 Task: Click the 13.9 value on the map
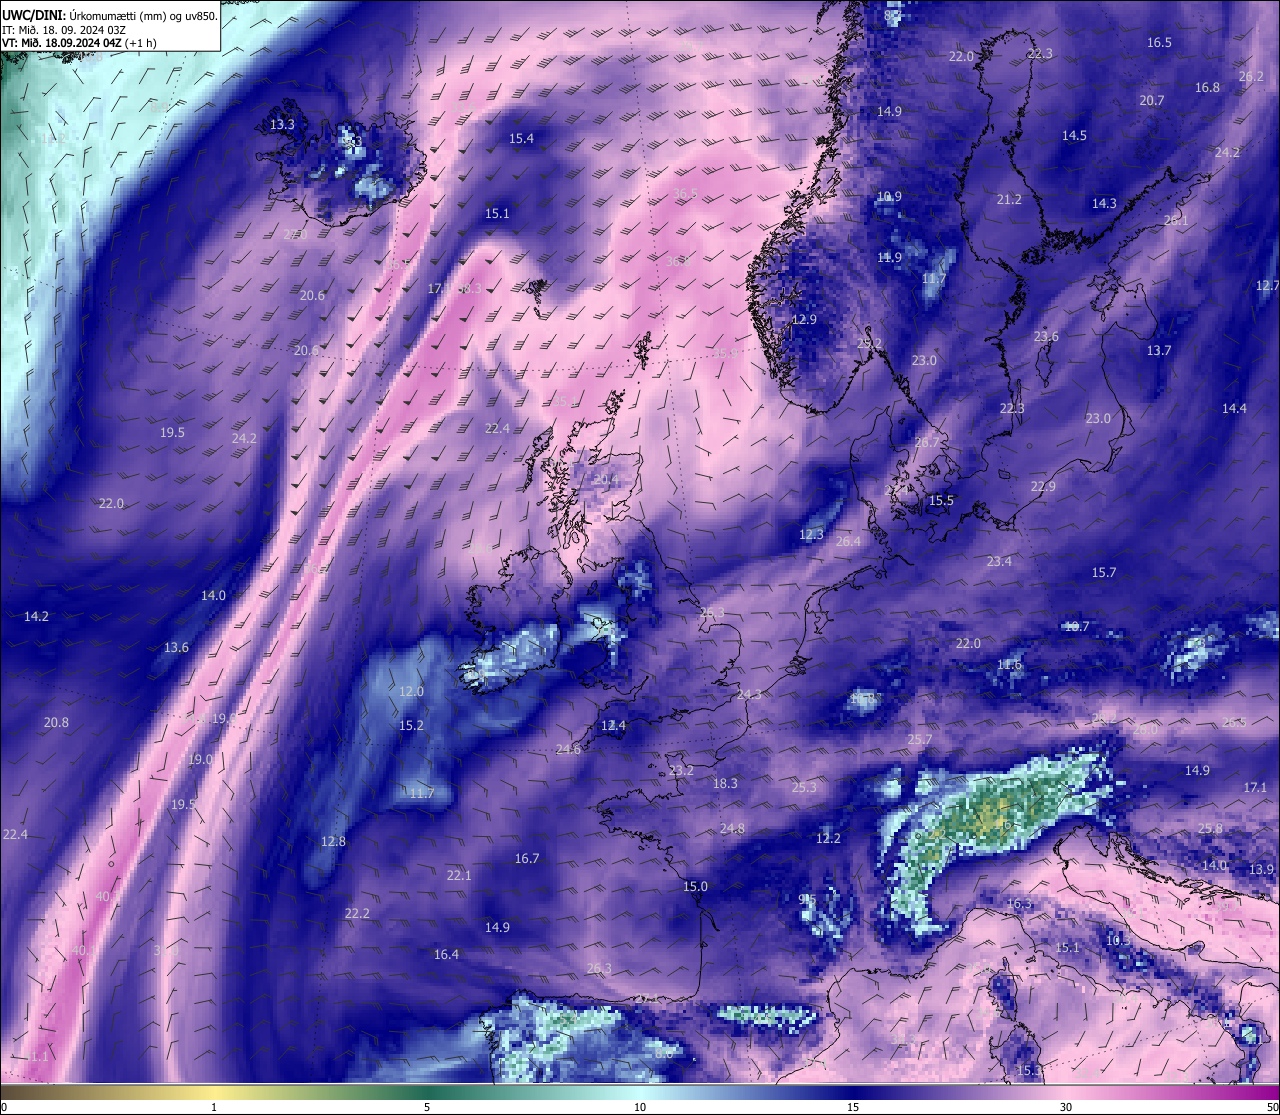click(x=1261, y=870)
